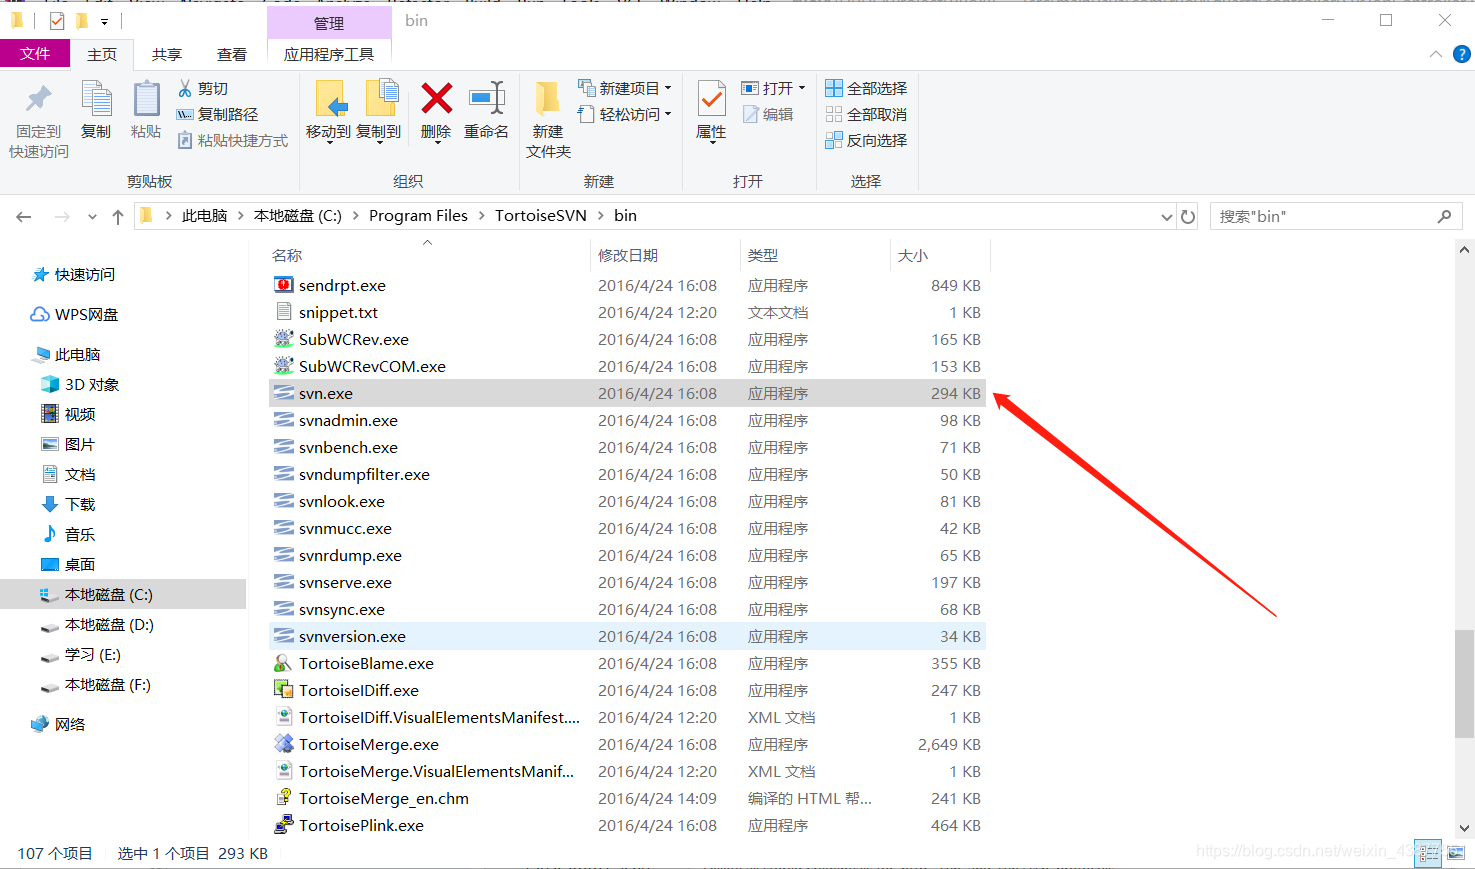This screenshot has height=869, width=1475.
Task: Navigate to Local Disk (C:) in breadcrumb
Action: (x=298, y=216)
